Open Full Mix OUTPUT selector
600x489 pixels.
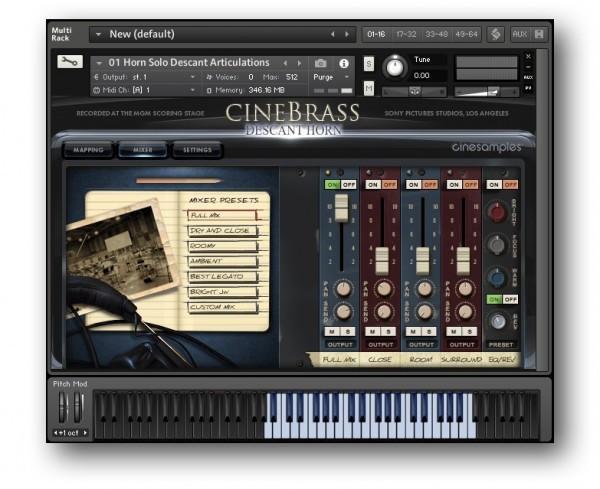coord(340,345)
